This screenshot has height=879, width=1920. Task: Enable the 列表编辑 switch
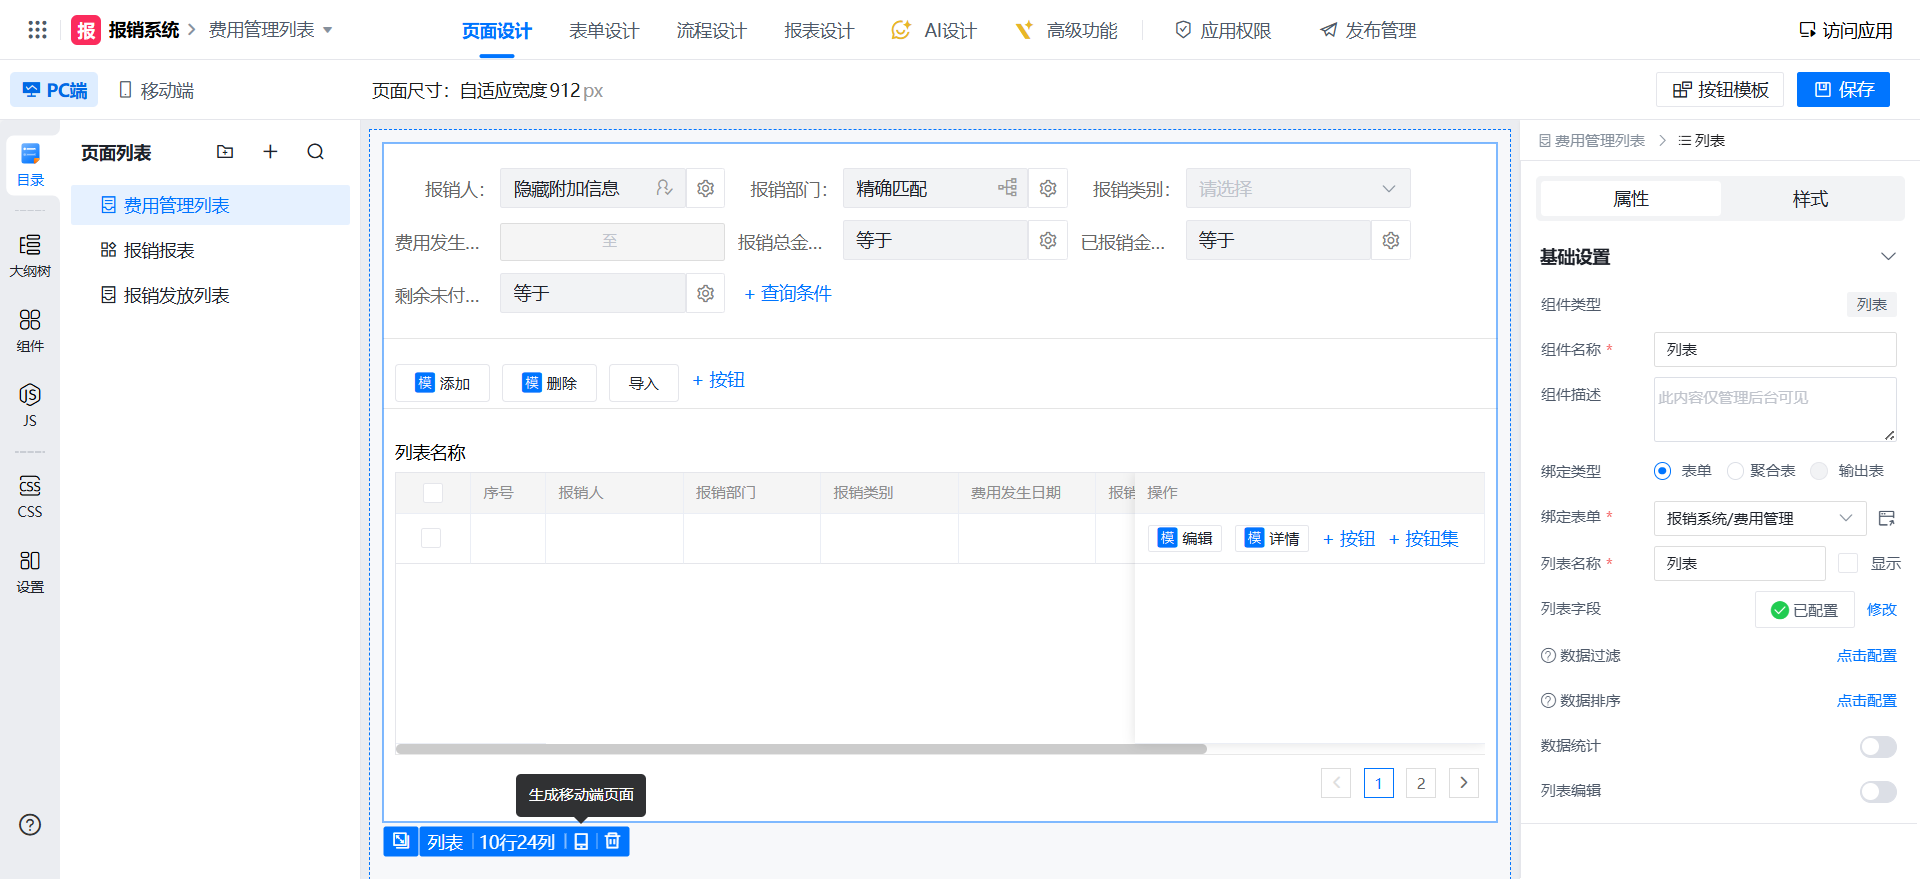pos(1877,792)
